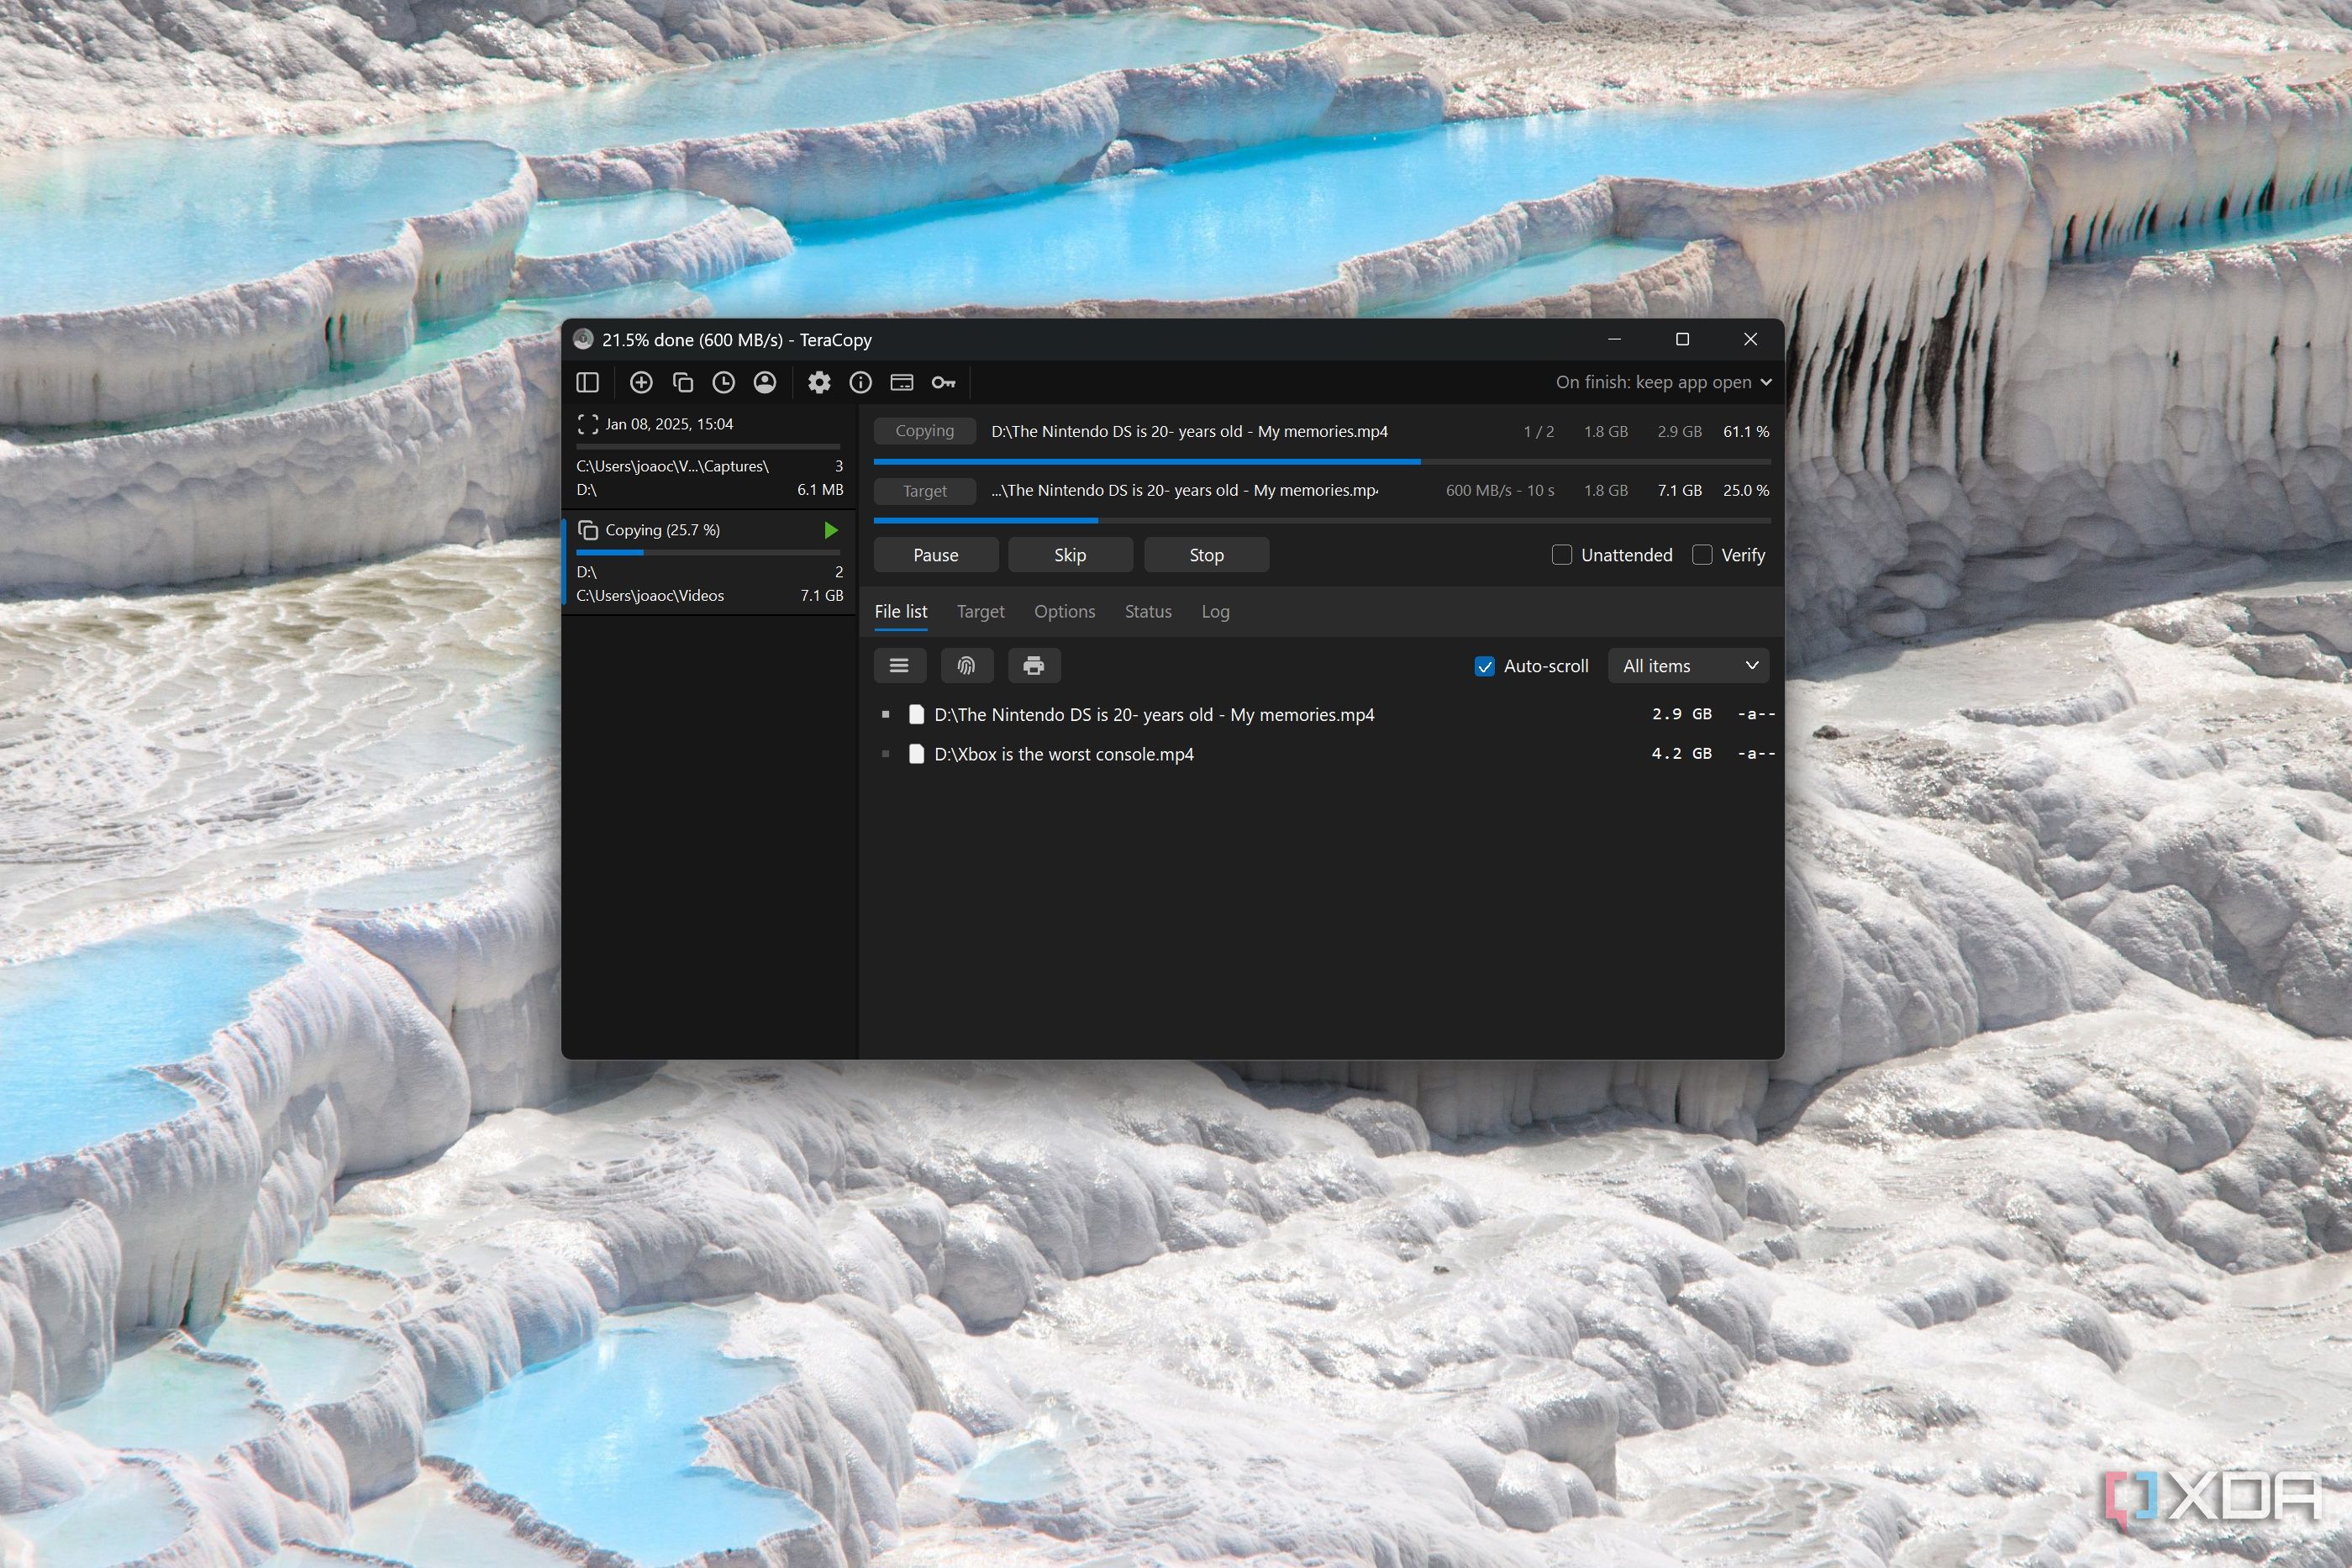The image size is (2352, 1568).
Task: Click the payment card icon
Action: (902, 382)
